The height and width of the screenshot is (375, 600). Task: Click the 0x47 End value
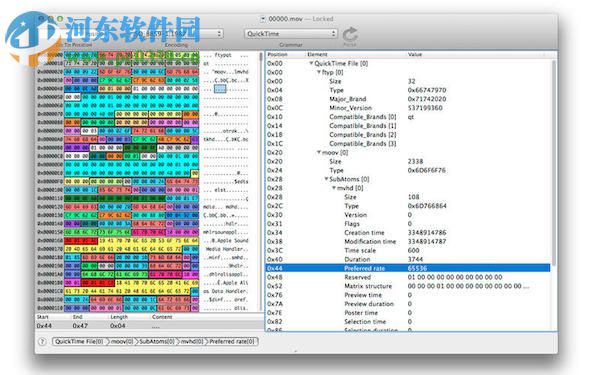(x=80, y=326)
